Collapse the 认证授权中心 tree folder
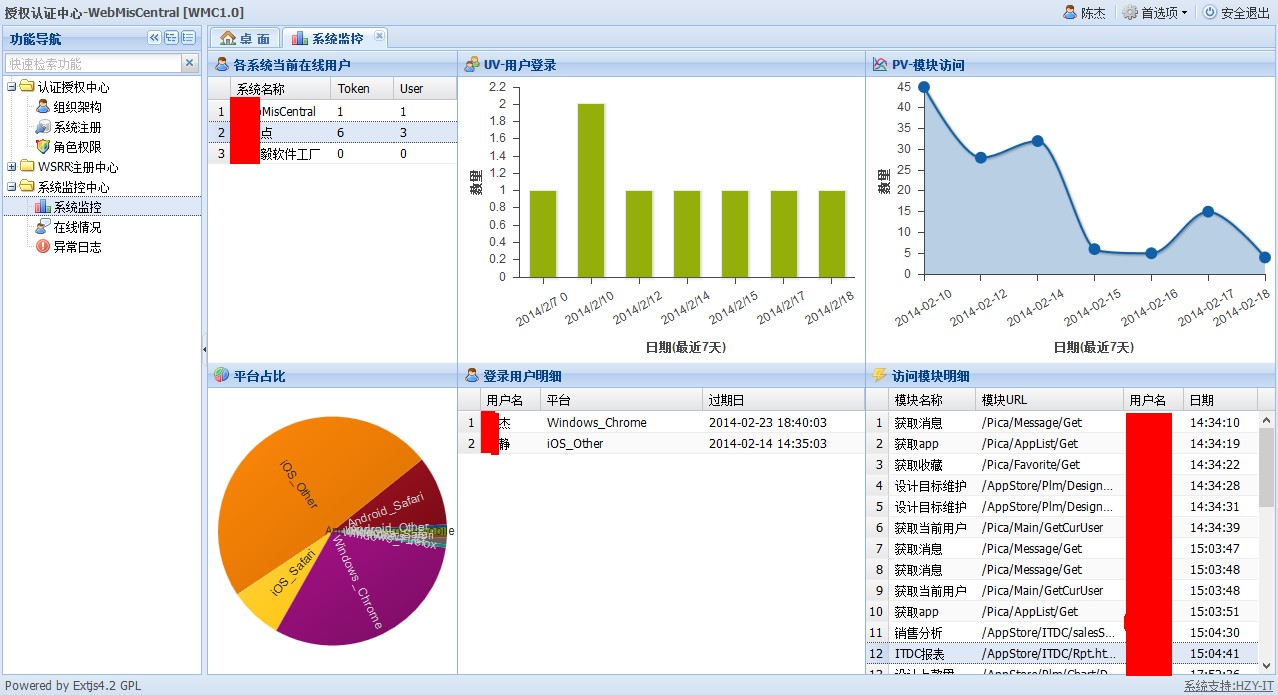 (x=12, y=87)
